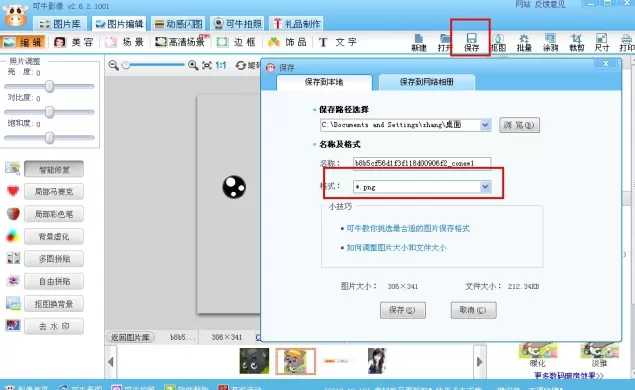
Task: Click the 局部马赛克 mosaic button
Action: [x=54, y=192]
